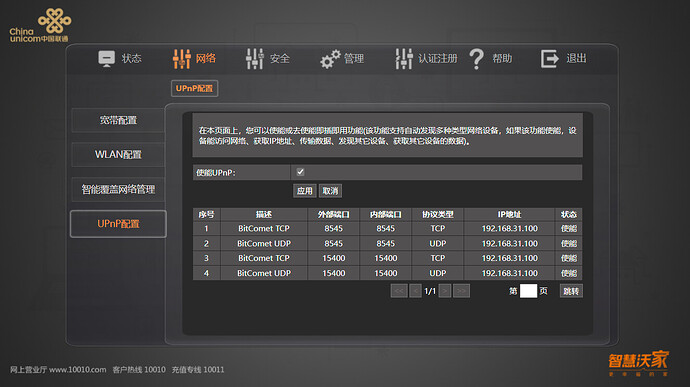Viewport: 690px width, 387px height.
Task: Click the 应用 apply button
Action: 305,191
